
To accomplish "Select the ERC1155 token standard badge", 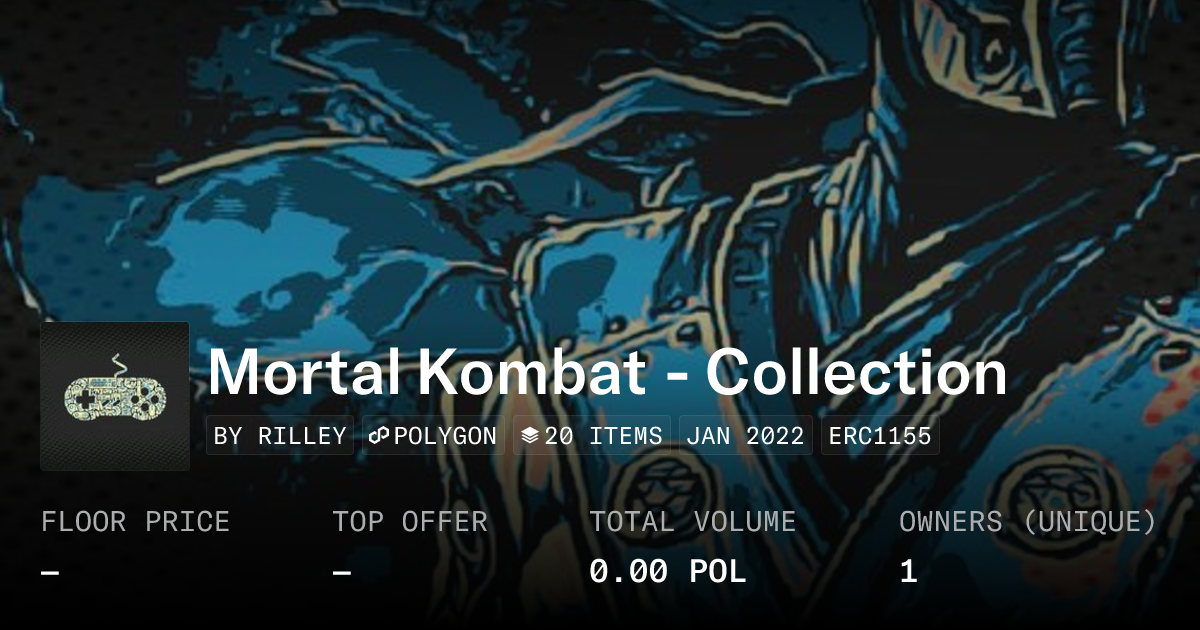I will (x=880, y=436).
